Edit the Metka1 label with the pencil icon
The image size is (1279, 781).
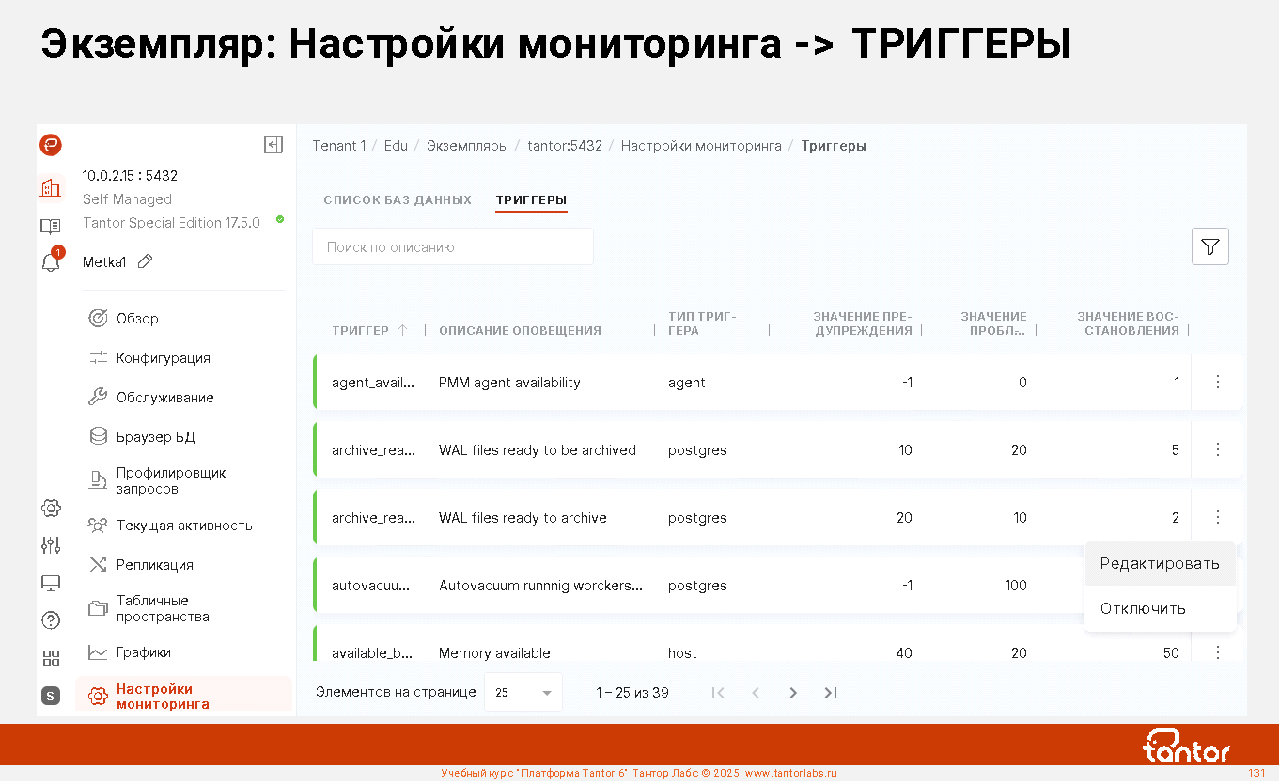(x=145, y=262)
